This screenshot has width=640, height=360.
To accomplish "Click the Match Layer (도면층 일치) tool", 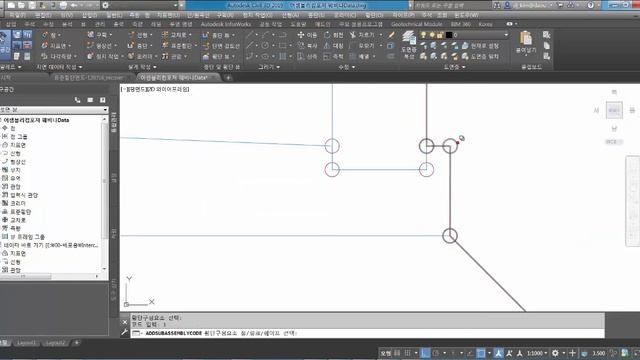I will point(480,56).
